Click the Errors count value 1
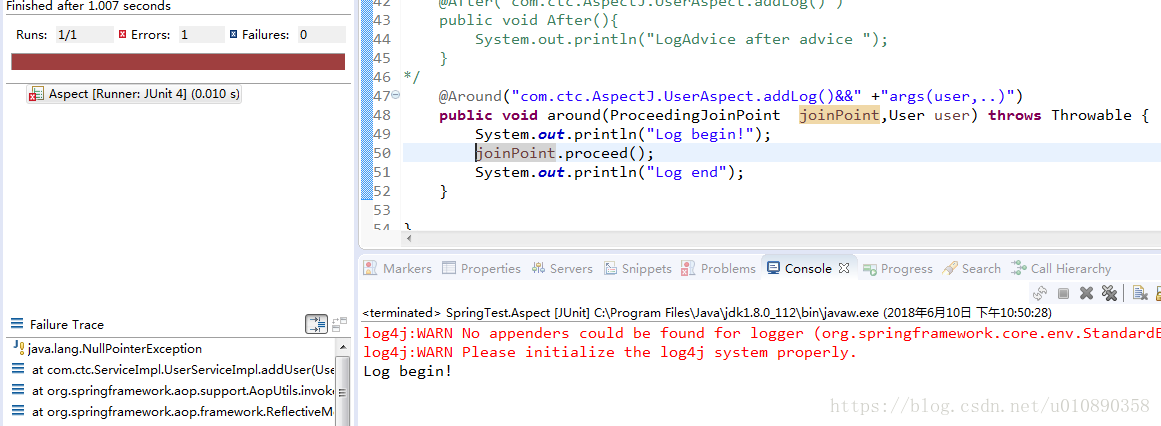The image size is (1161, 426). tap(201, 34)
